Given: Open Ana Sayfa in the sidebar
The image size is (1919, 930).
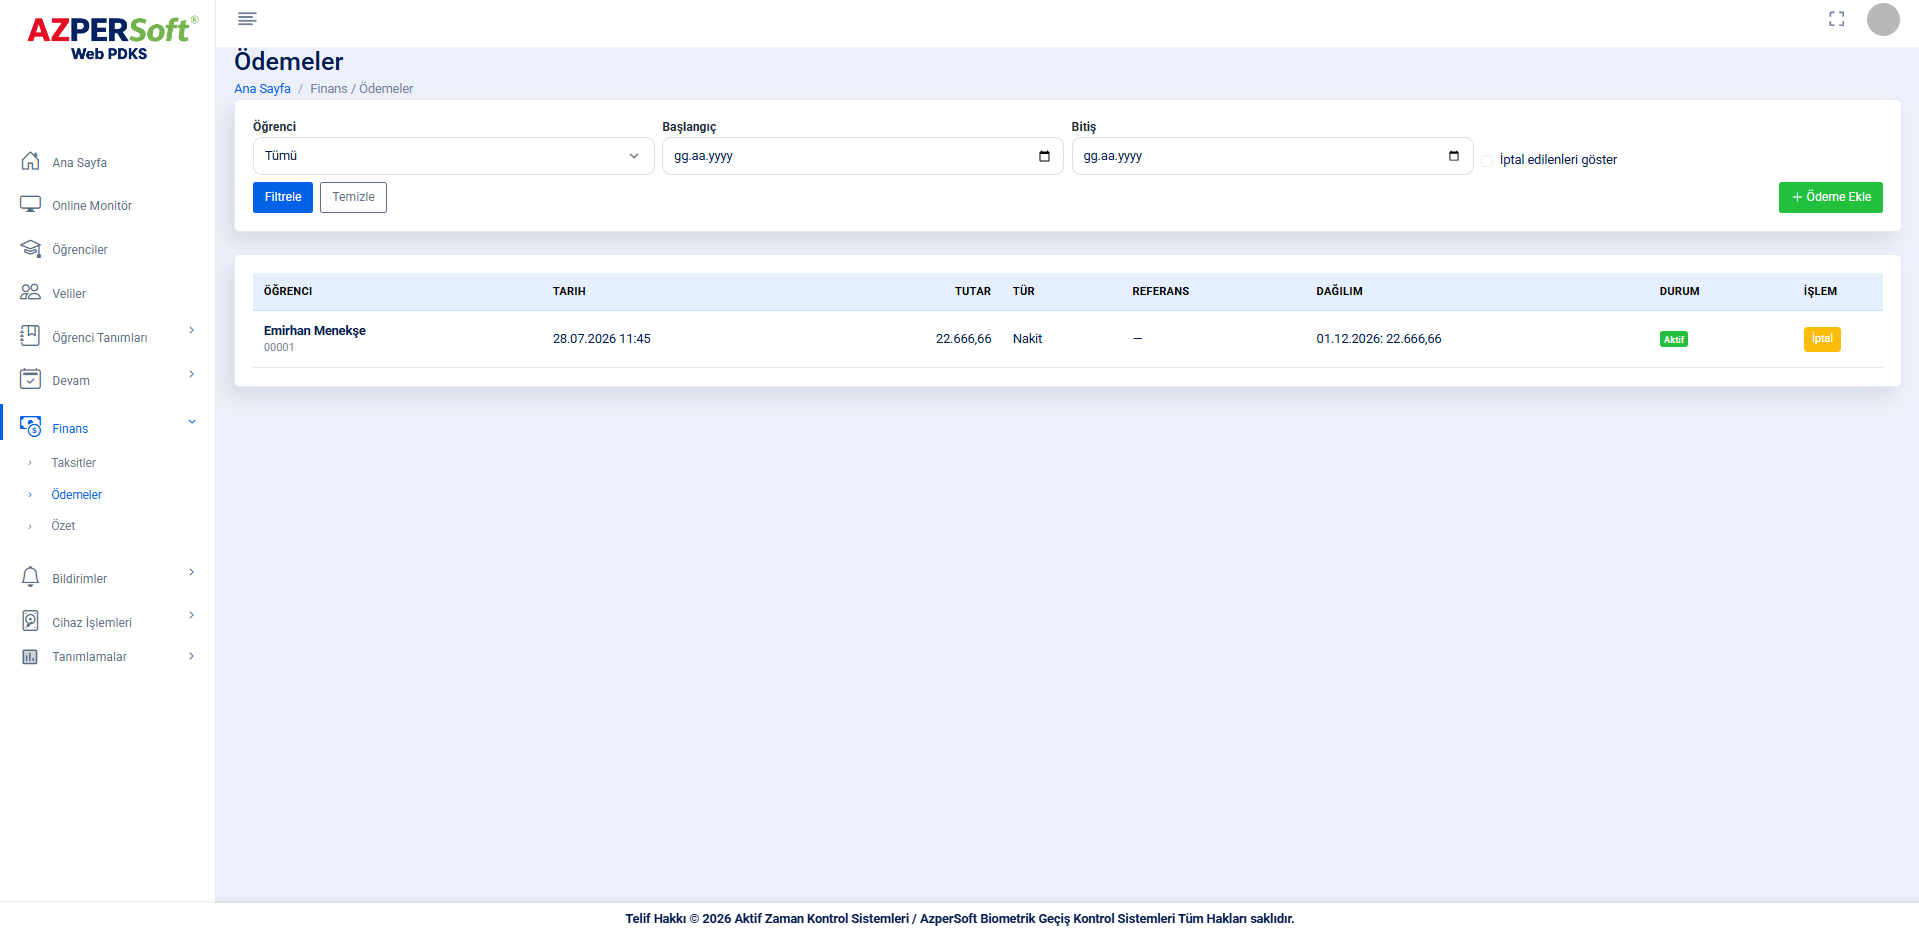Looking at the screenshot, I should 79,163.
